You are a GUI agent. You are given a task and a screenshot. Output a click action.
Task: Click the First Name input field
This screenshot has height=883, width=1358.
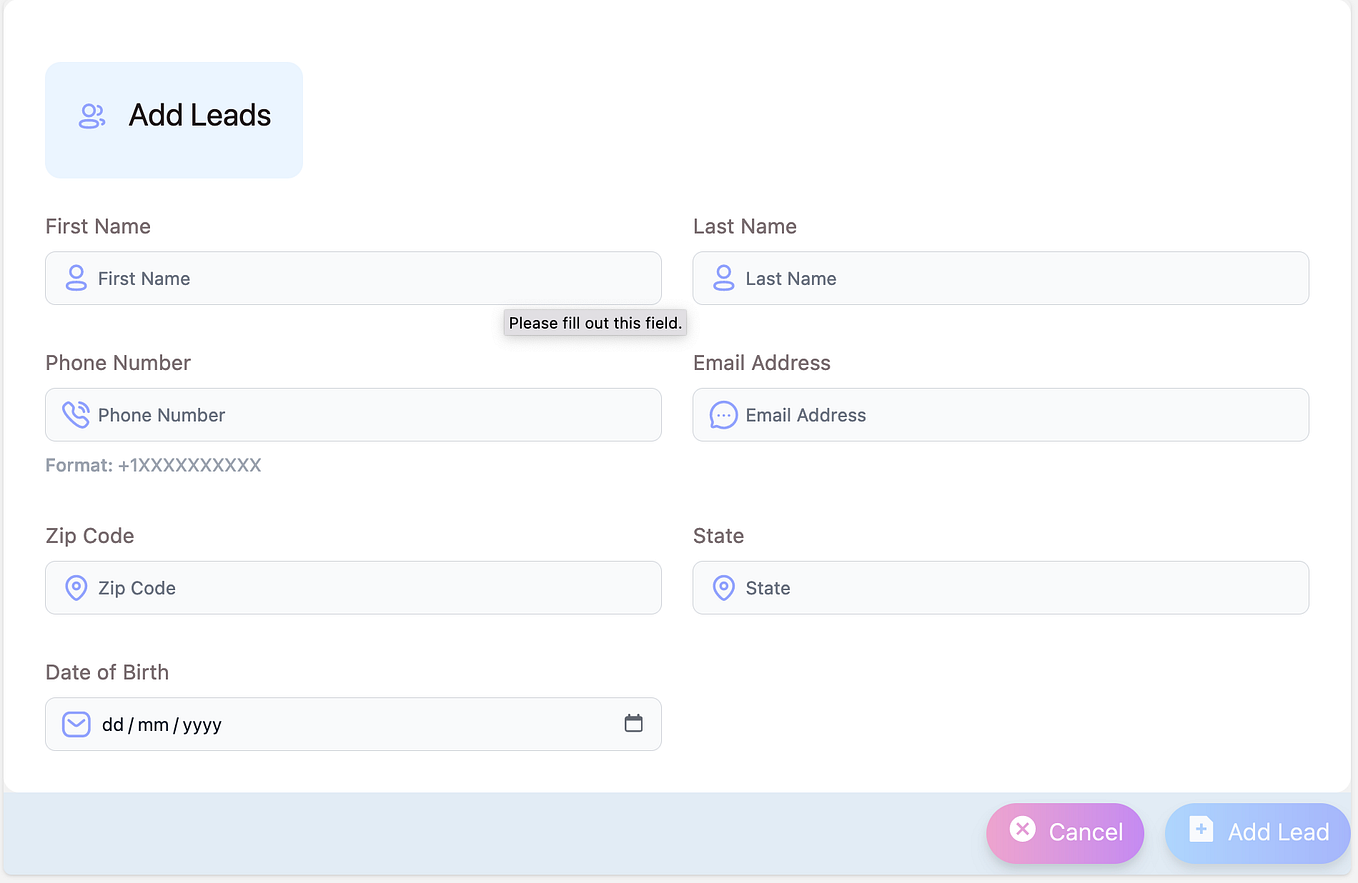click(300, 278)
